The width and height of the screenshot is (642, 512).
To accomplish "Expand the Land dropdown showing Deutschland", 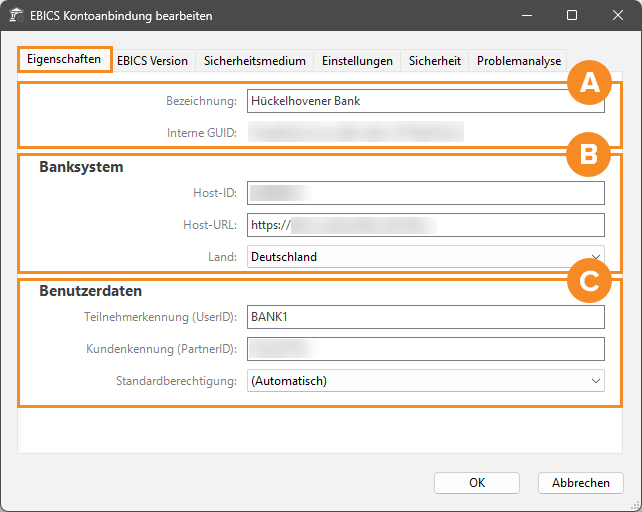I will tap(426, 257).
